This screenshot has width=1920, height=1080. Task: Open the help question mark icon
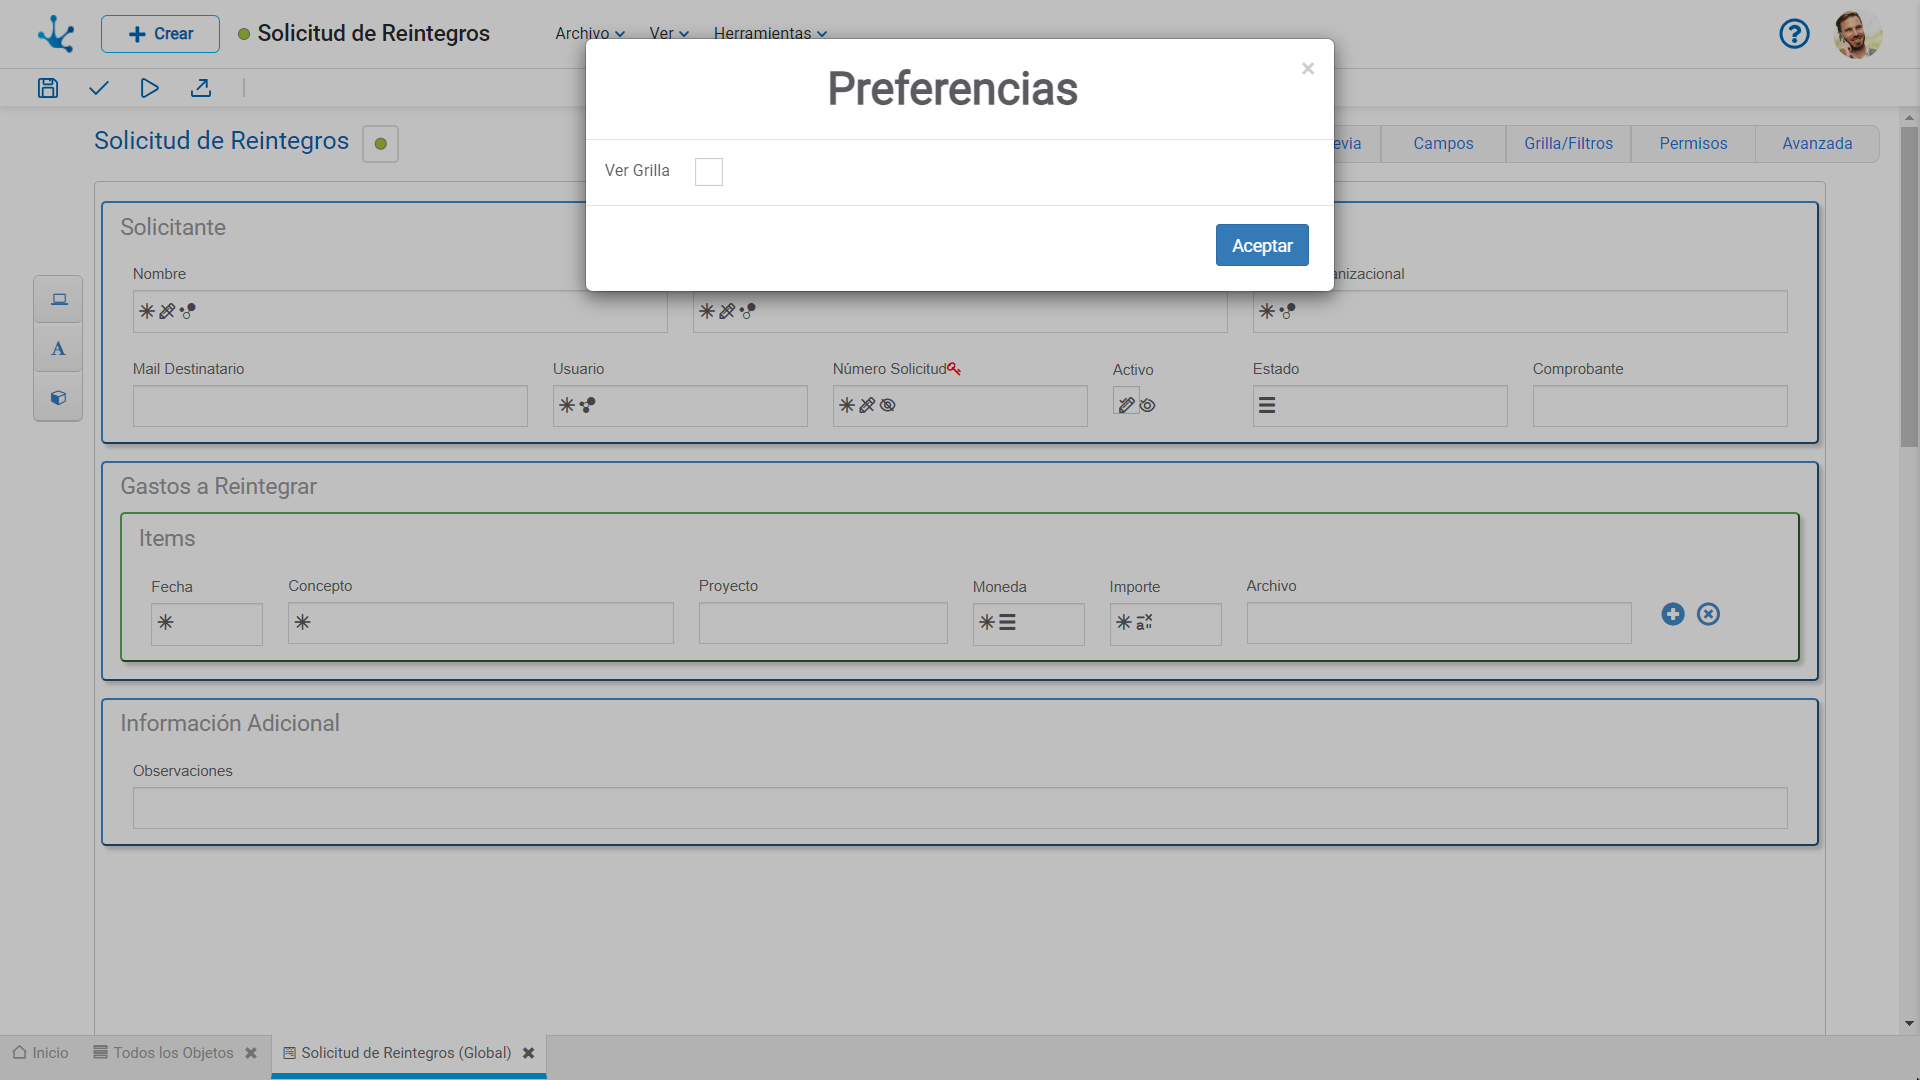click(1794, 34)
